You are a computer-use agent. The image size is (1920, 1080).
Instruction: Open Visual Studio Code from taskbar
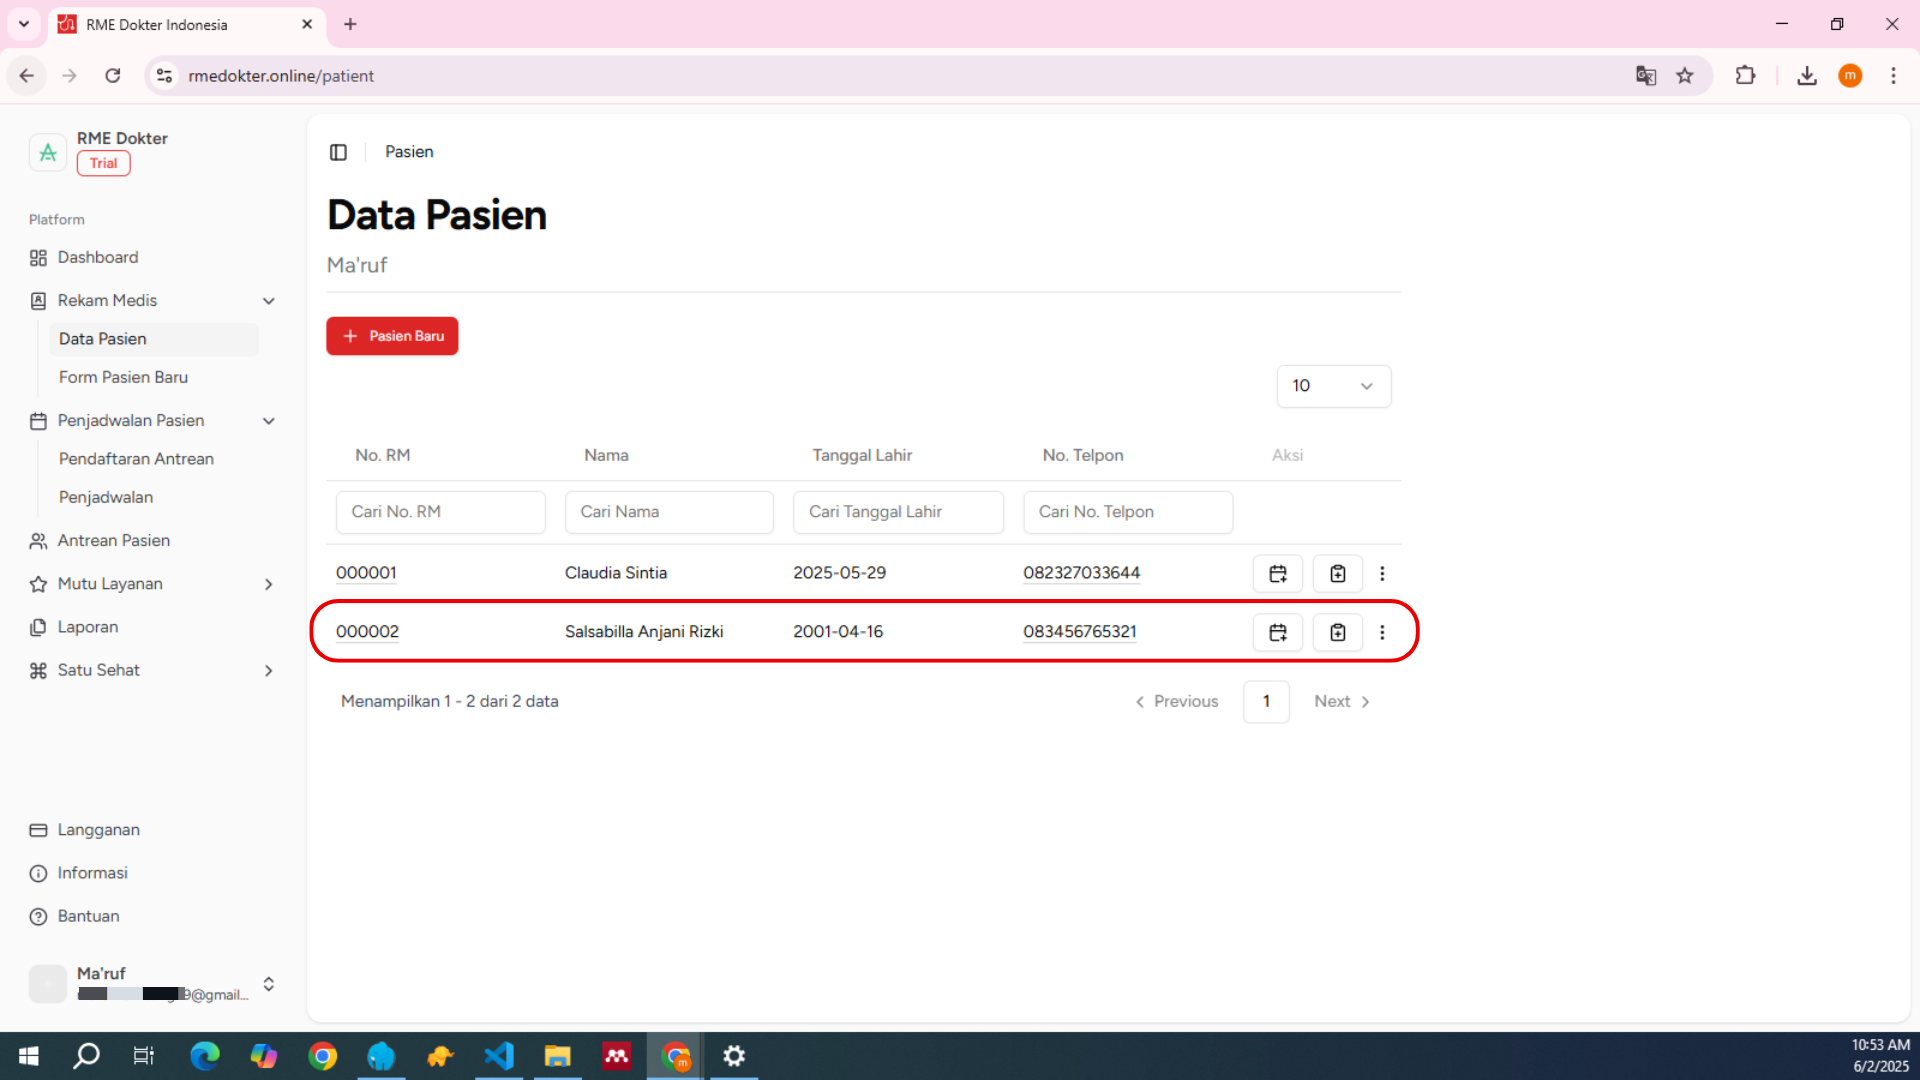499,1056
